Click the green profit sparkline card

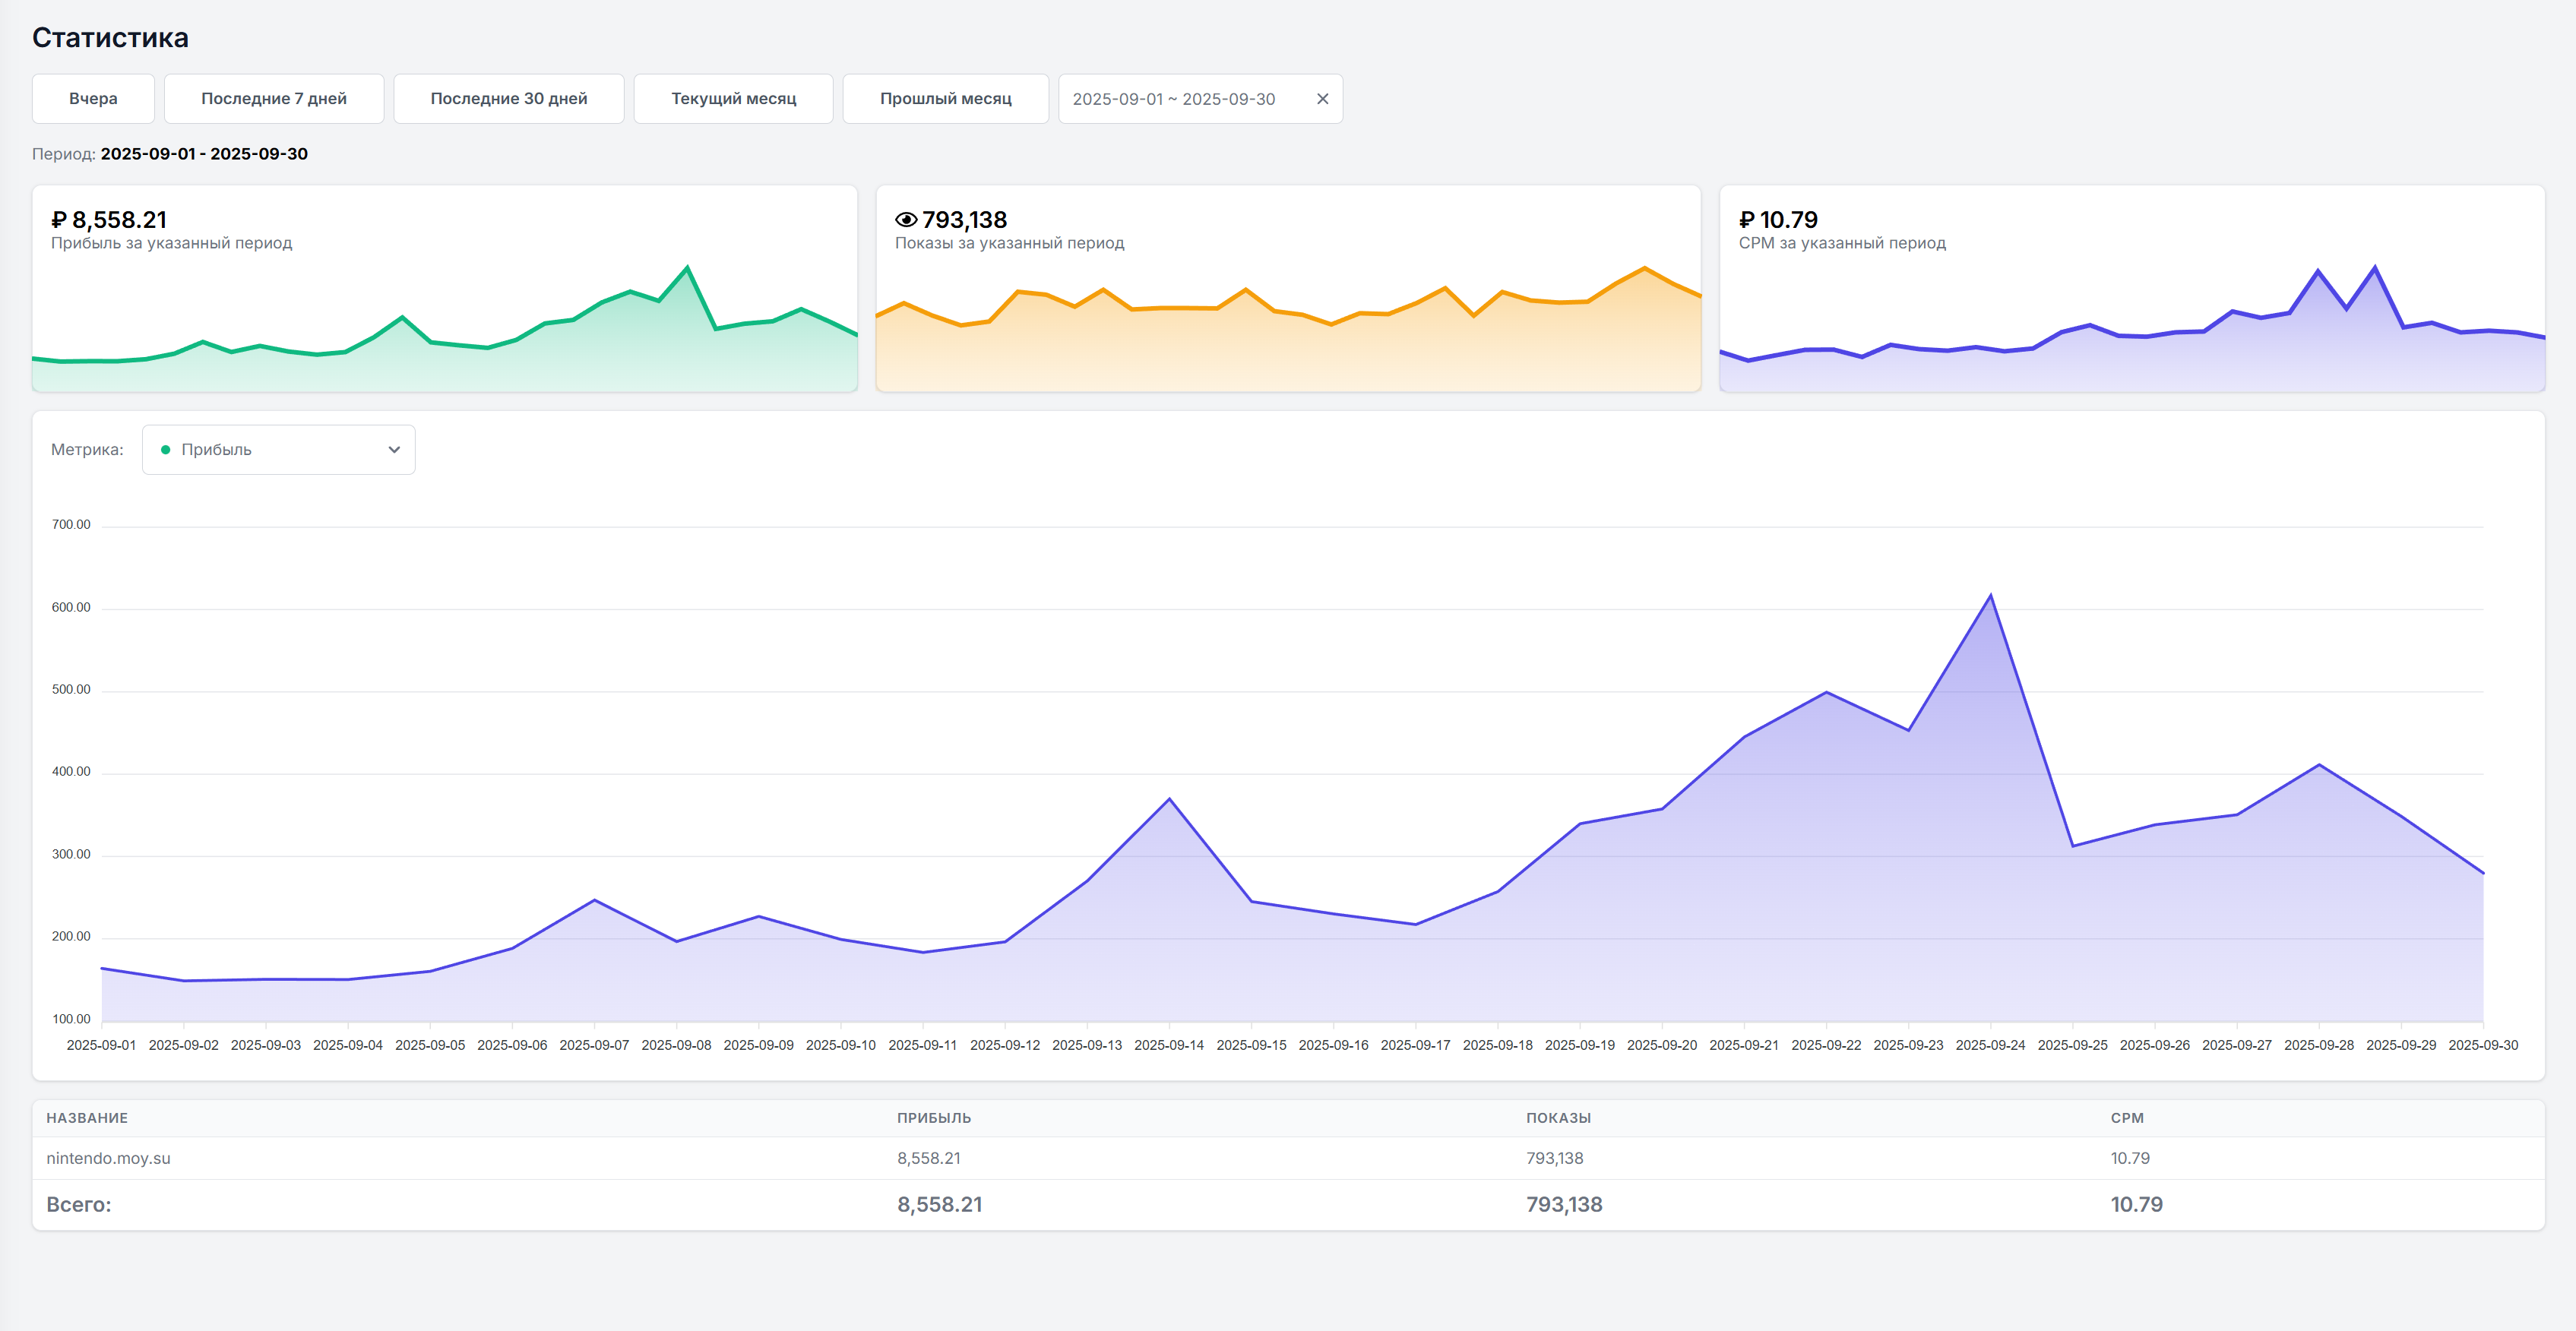click(x=444, y=320)
